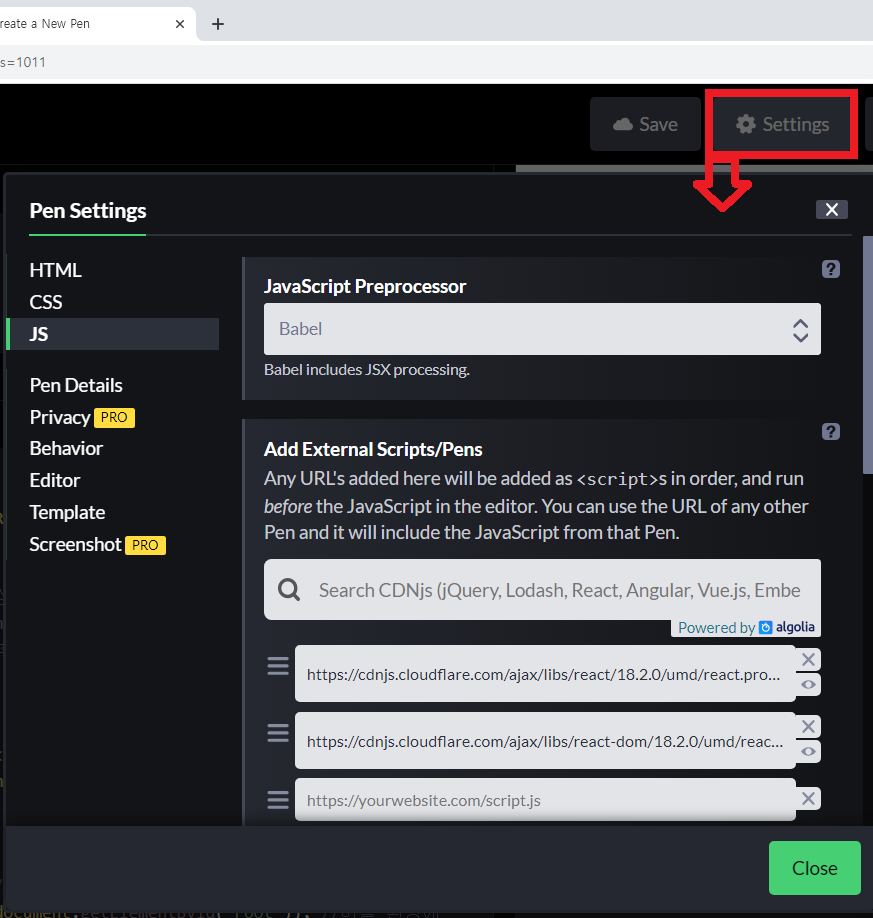
Task: Grab drag handle for react 18.2.0 script
Action: 278,666
